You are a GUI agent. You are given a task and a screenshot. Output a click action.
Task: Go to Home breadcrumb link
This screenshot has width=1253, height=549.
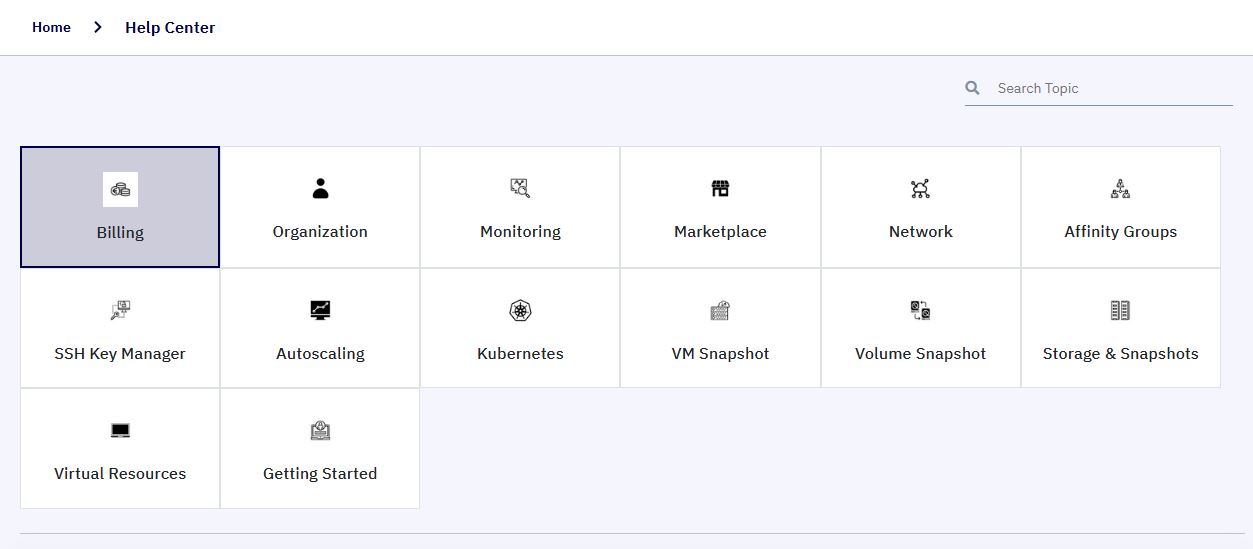51,28
